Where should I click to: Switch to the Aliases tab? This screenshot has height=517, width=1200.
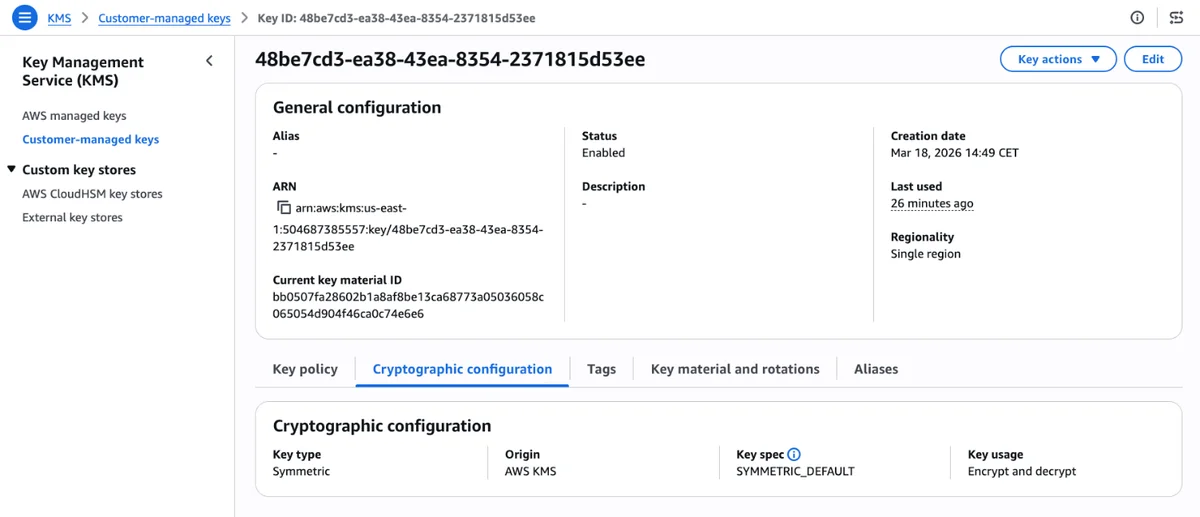(x=876, y=369)
